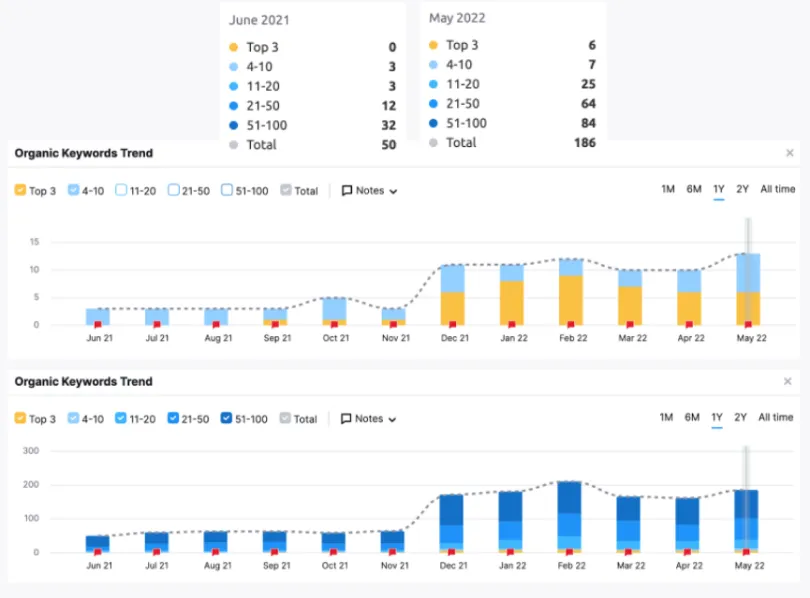The height and width of the screenshot is (598, 810).
Task: Click the 51-100 row in June 2021 tooltip
Action: tap(313, 125)
